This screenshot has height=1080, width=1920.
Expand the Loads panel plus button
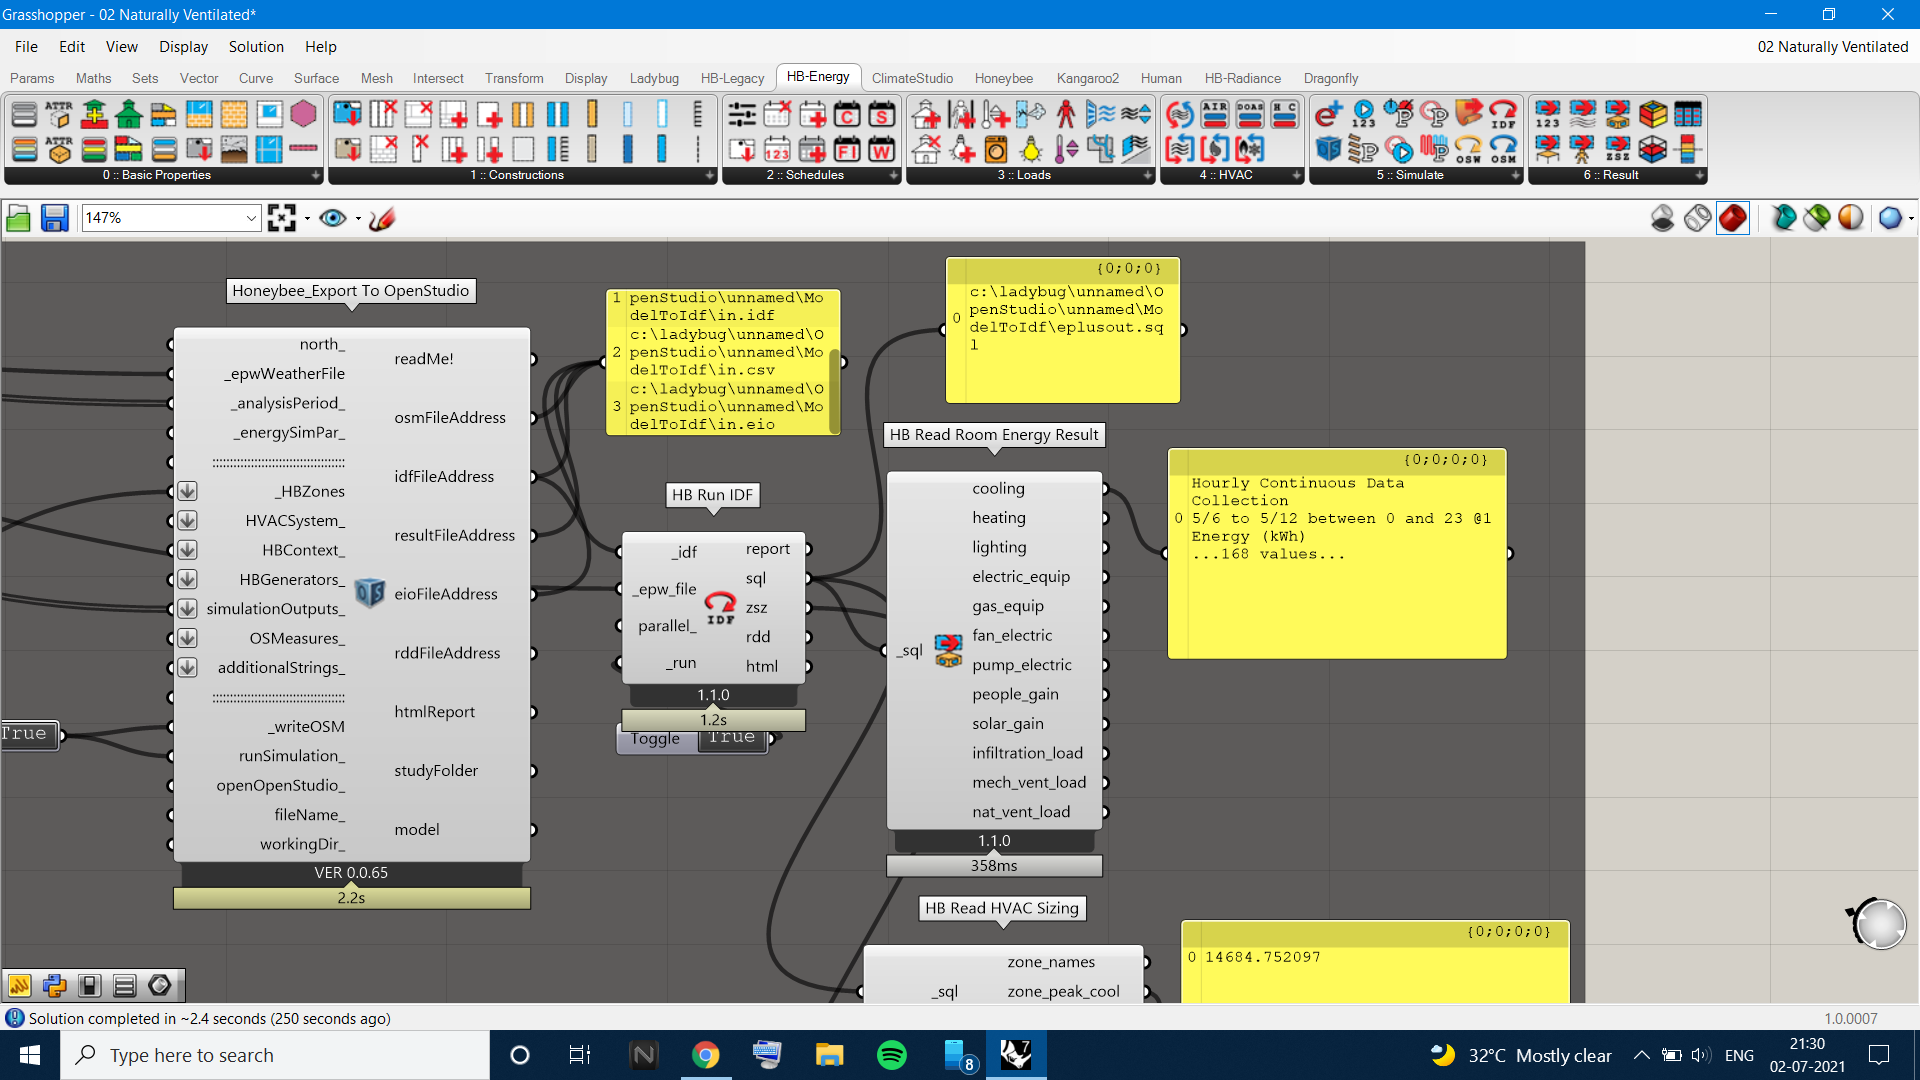(1148, 175)
